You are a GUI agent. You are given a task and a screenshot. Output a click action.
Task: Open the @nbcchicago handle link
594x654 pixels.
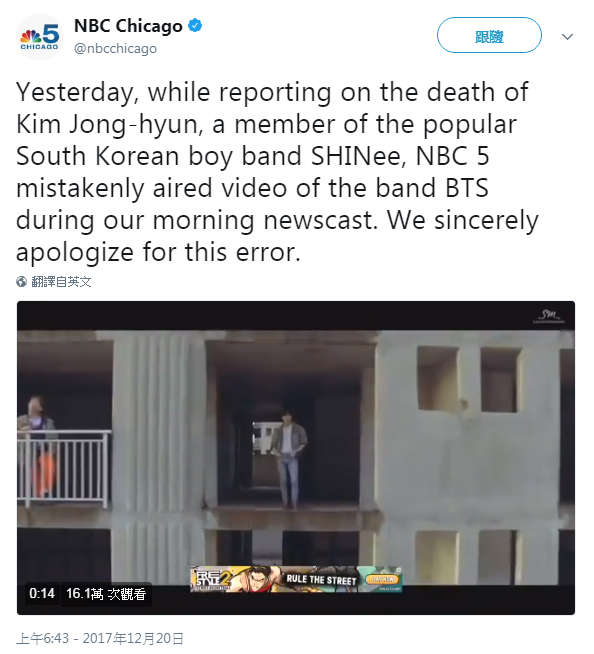coord(115,48)
